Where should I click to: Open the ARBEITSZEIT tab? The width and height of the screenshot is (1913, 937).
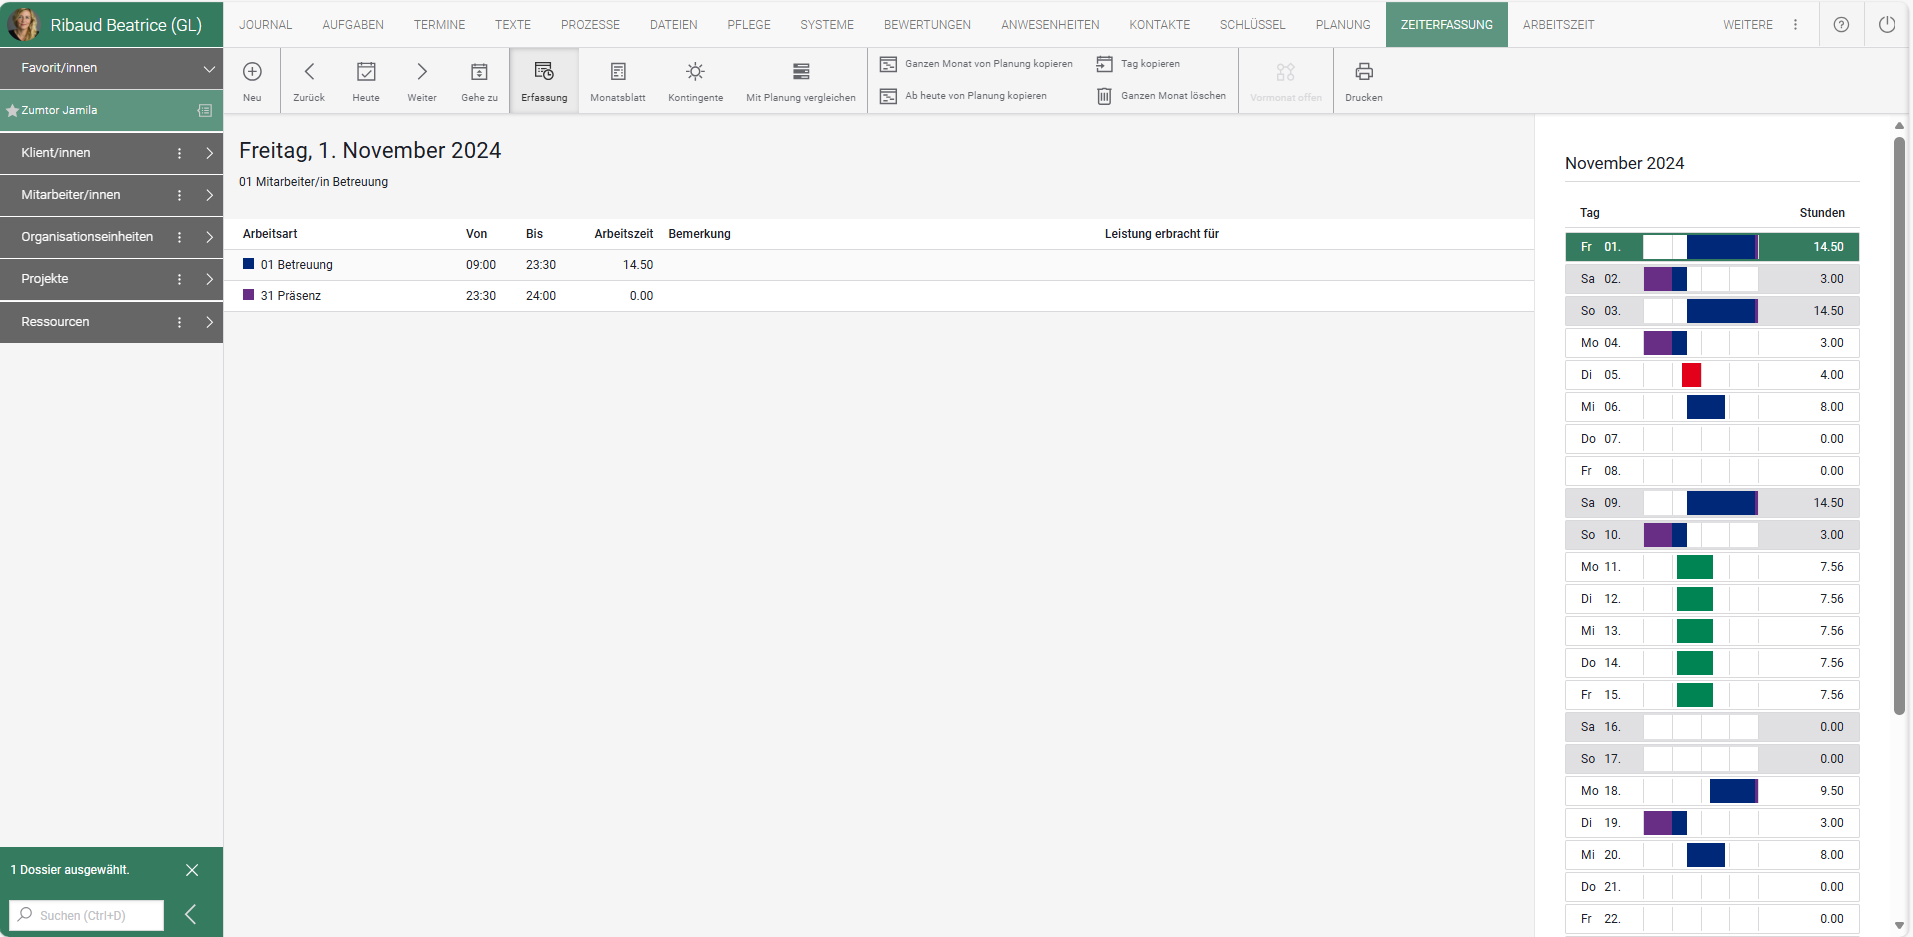(1558, 25)
